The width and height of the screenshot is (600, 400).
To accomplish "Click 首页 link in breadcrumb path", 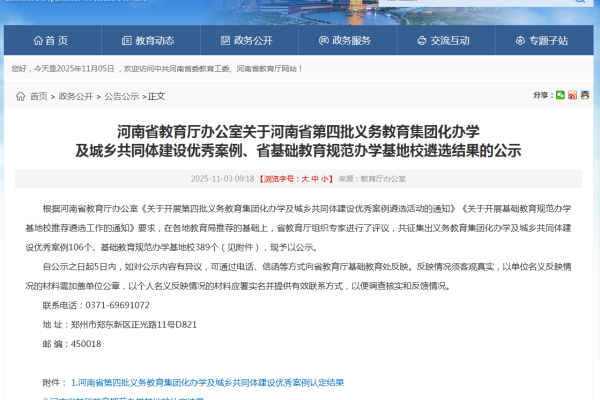I will pyautogui.click(x=38, y=96).
